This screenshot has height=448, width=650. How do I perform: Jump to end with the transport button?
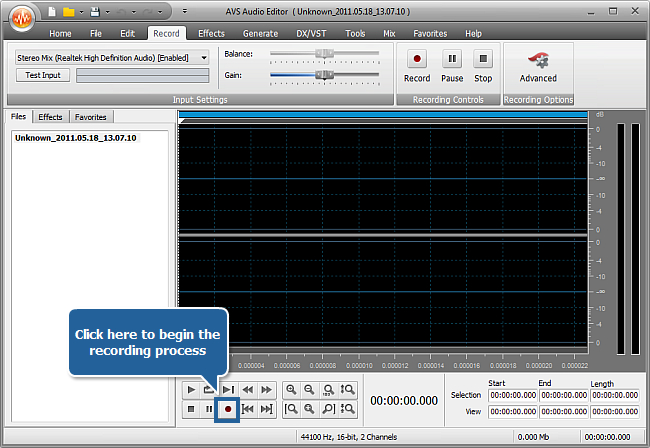[267, 409]
